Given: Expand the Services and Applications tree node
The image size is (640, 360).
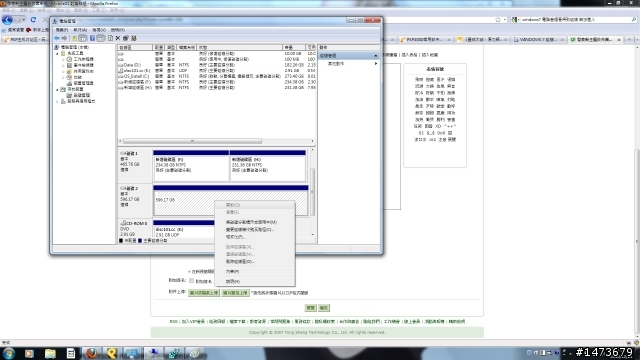Looking at the screenshot, I should pos(57,101).
